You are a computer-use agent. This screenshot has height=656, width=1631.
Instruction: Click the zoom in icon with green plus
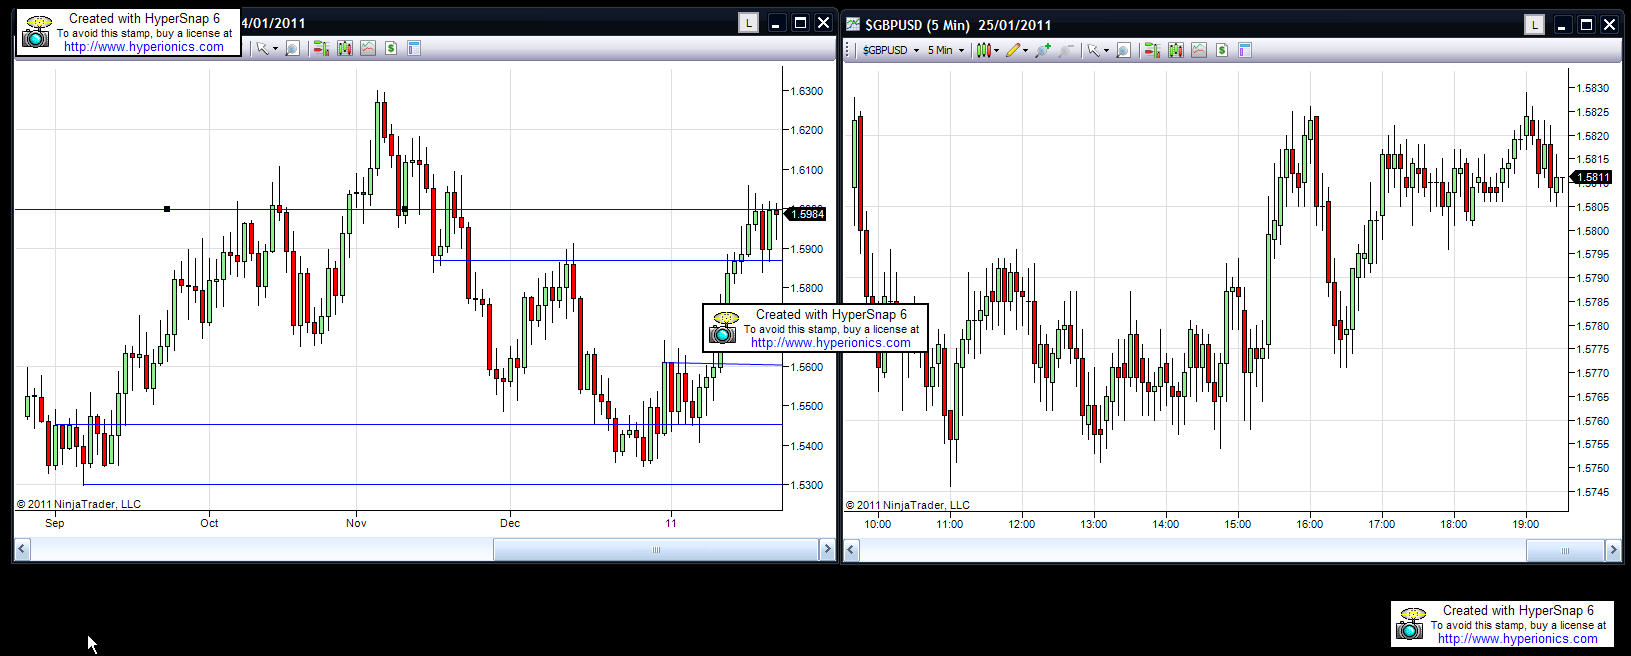[x=1043, y=50]
